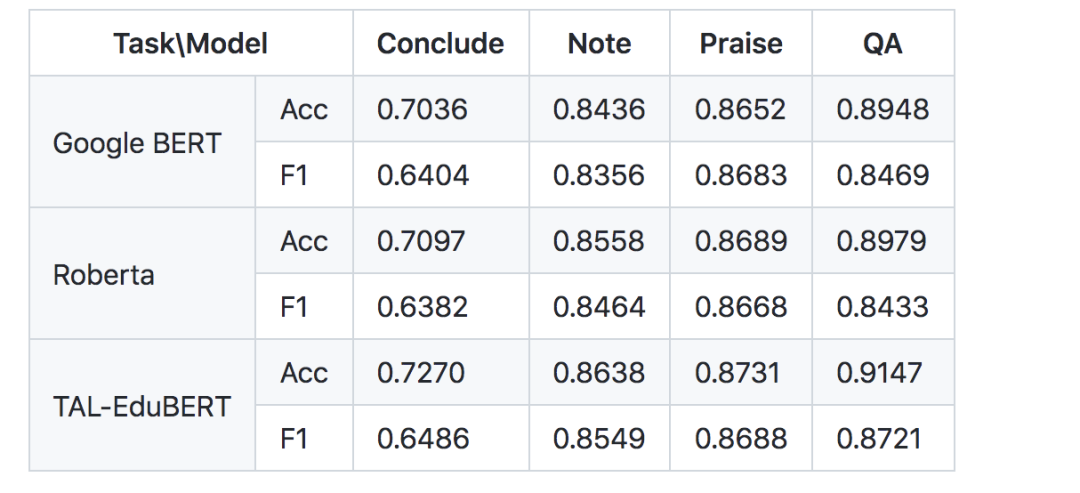This screenshot has width=1080, height=493.
Task: Select Roberta QA F1 value 0.8433
Action: [x=883, y=306]
